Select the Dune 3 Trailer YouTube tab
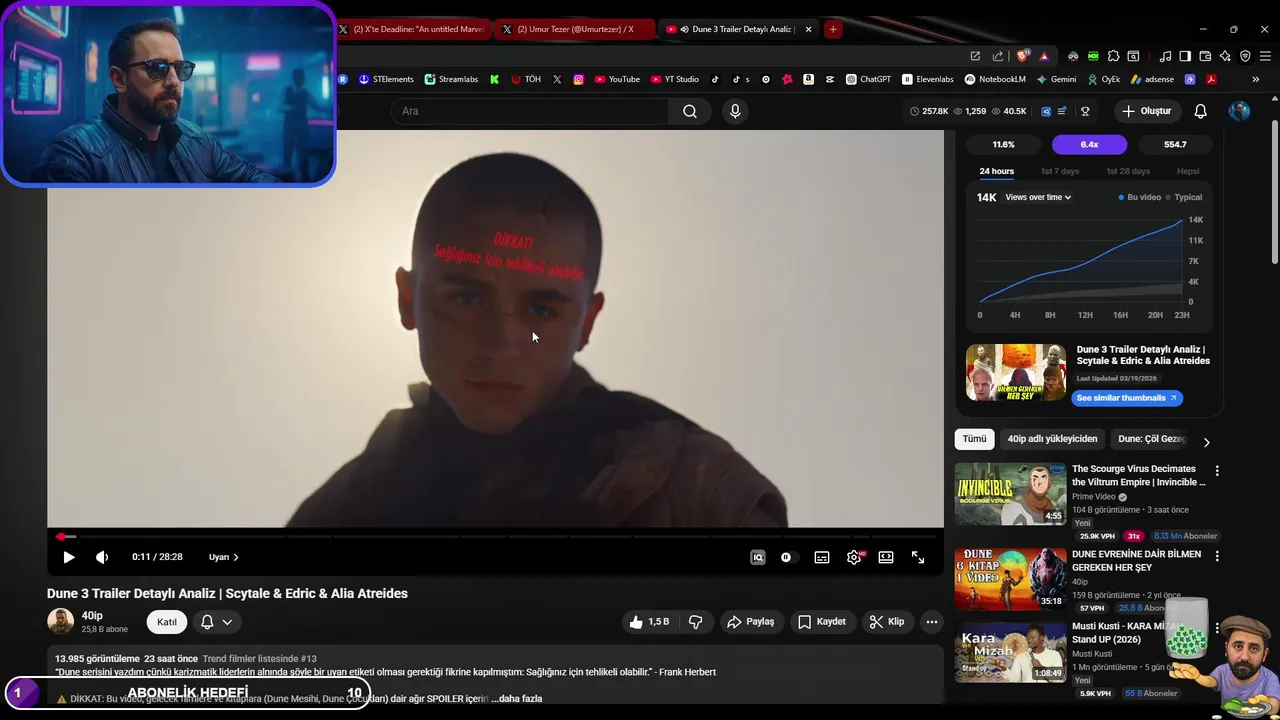Screen dimensions: 1280x720 [x=740, y=29]
